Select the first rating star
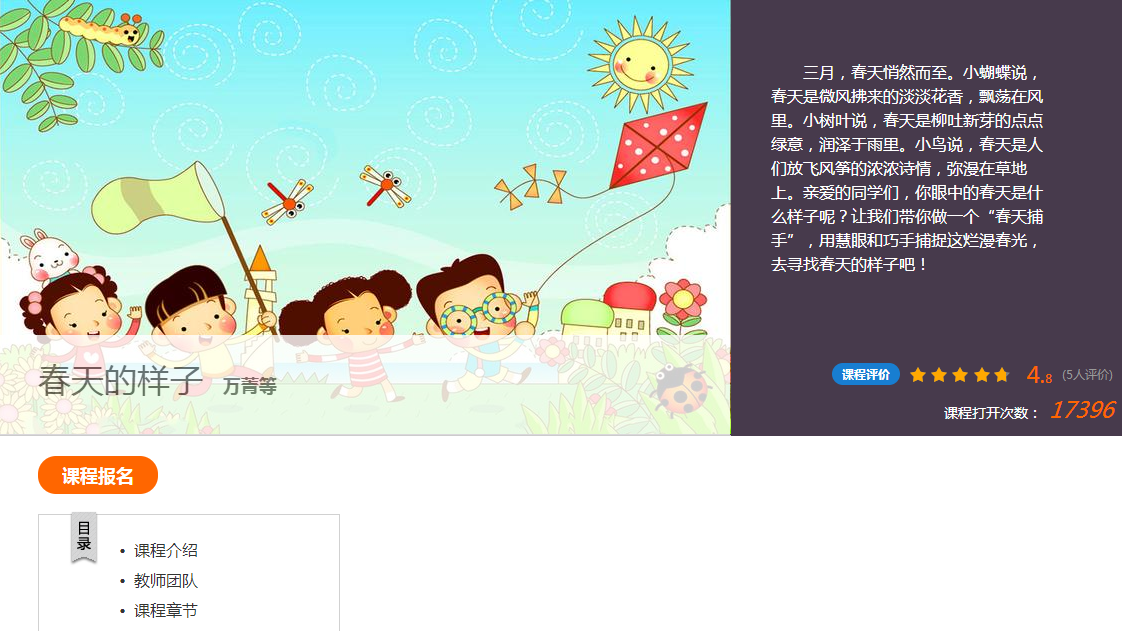The width and height of the screenshot is (1122, 631). [x=918, y=375]
